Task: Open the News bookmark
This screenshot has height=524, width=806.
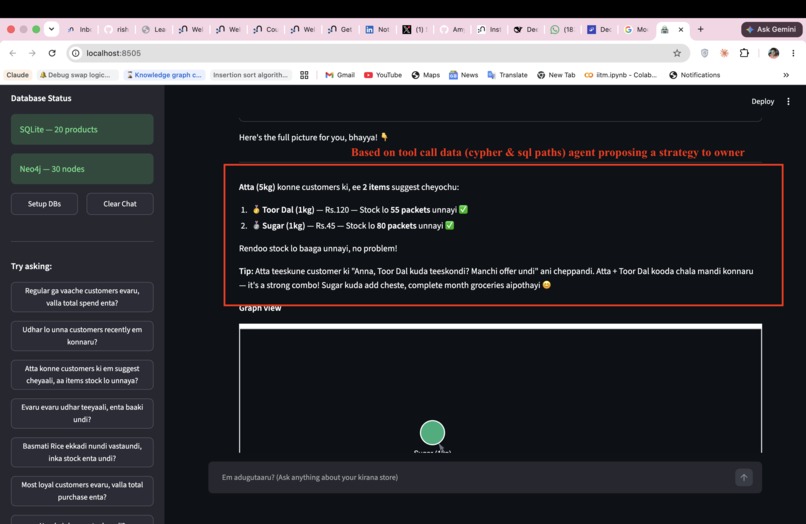Action: coord(464,75)
